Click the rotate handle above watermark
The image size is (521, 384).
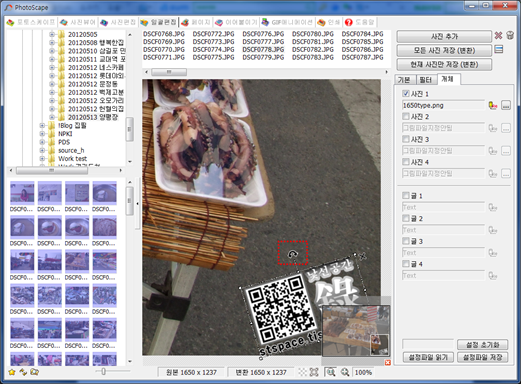click(293, 254)
